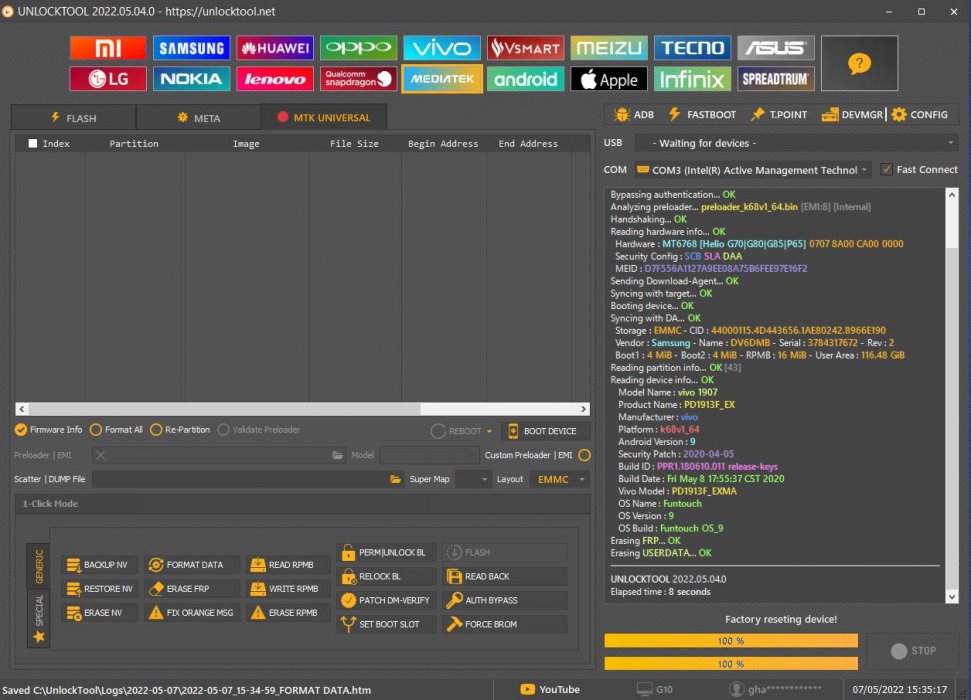Select the Format All radio option
Viewport: 971px width, 700px height.
pos(116,429)
